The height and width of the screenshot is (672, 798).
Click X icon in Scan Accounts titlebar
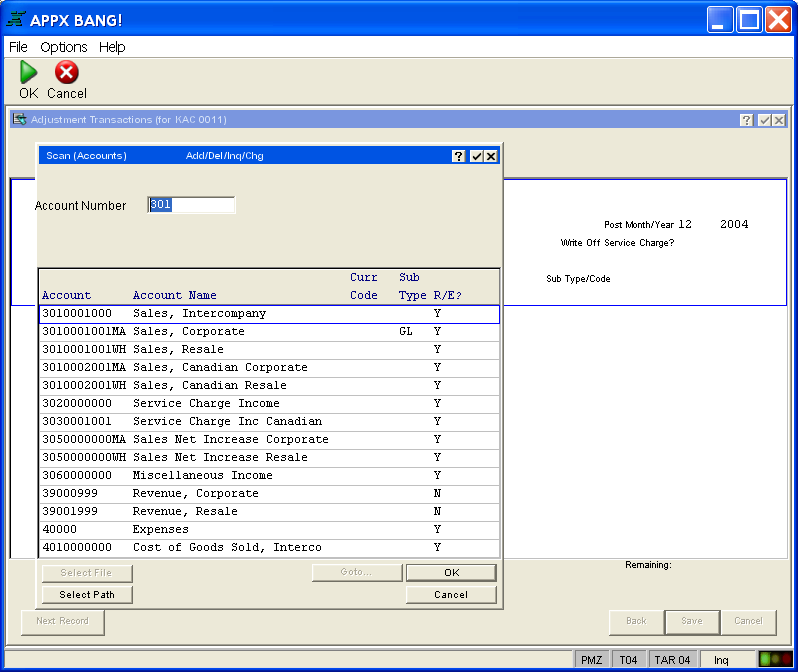pos(491,156)
